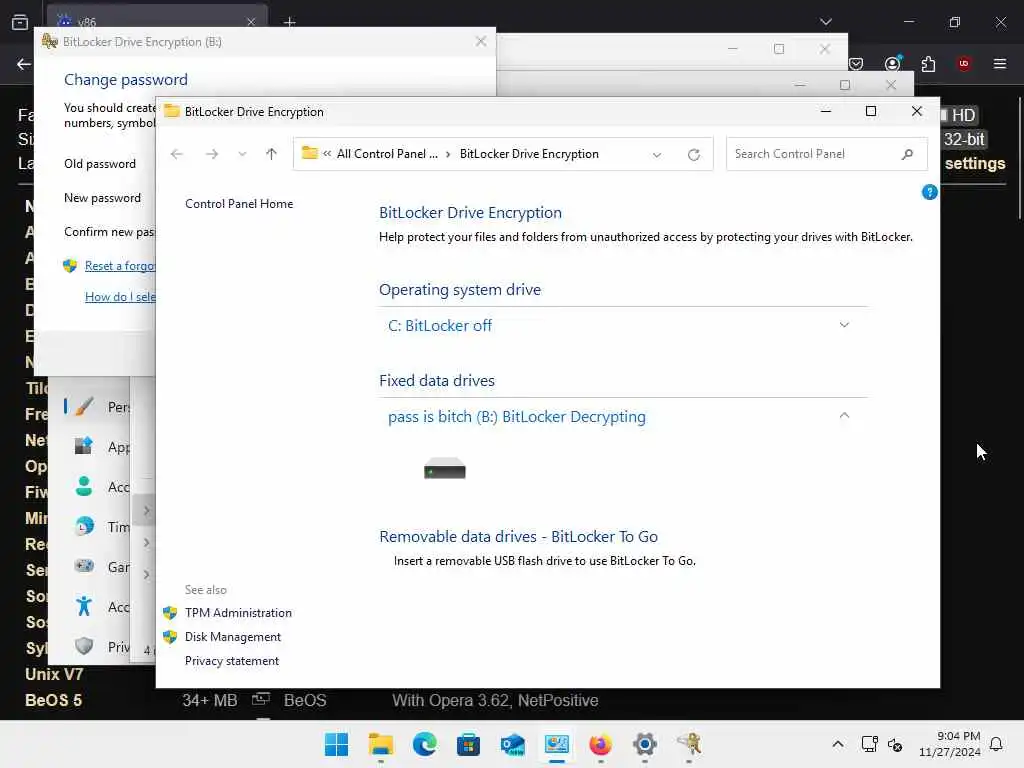
Task: Click Unix V7 in the webpage list
Action: (x=54, y=674)
